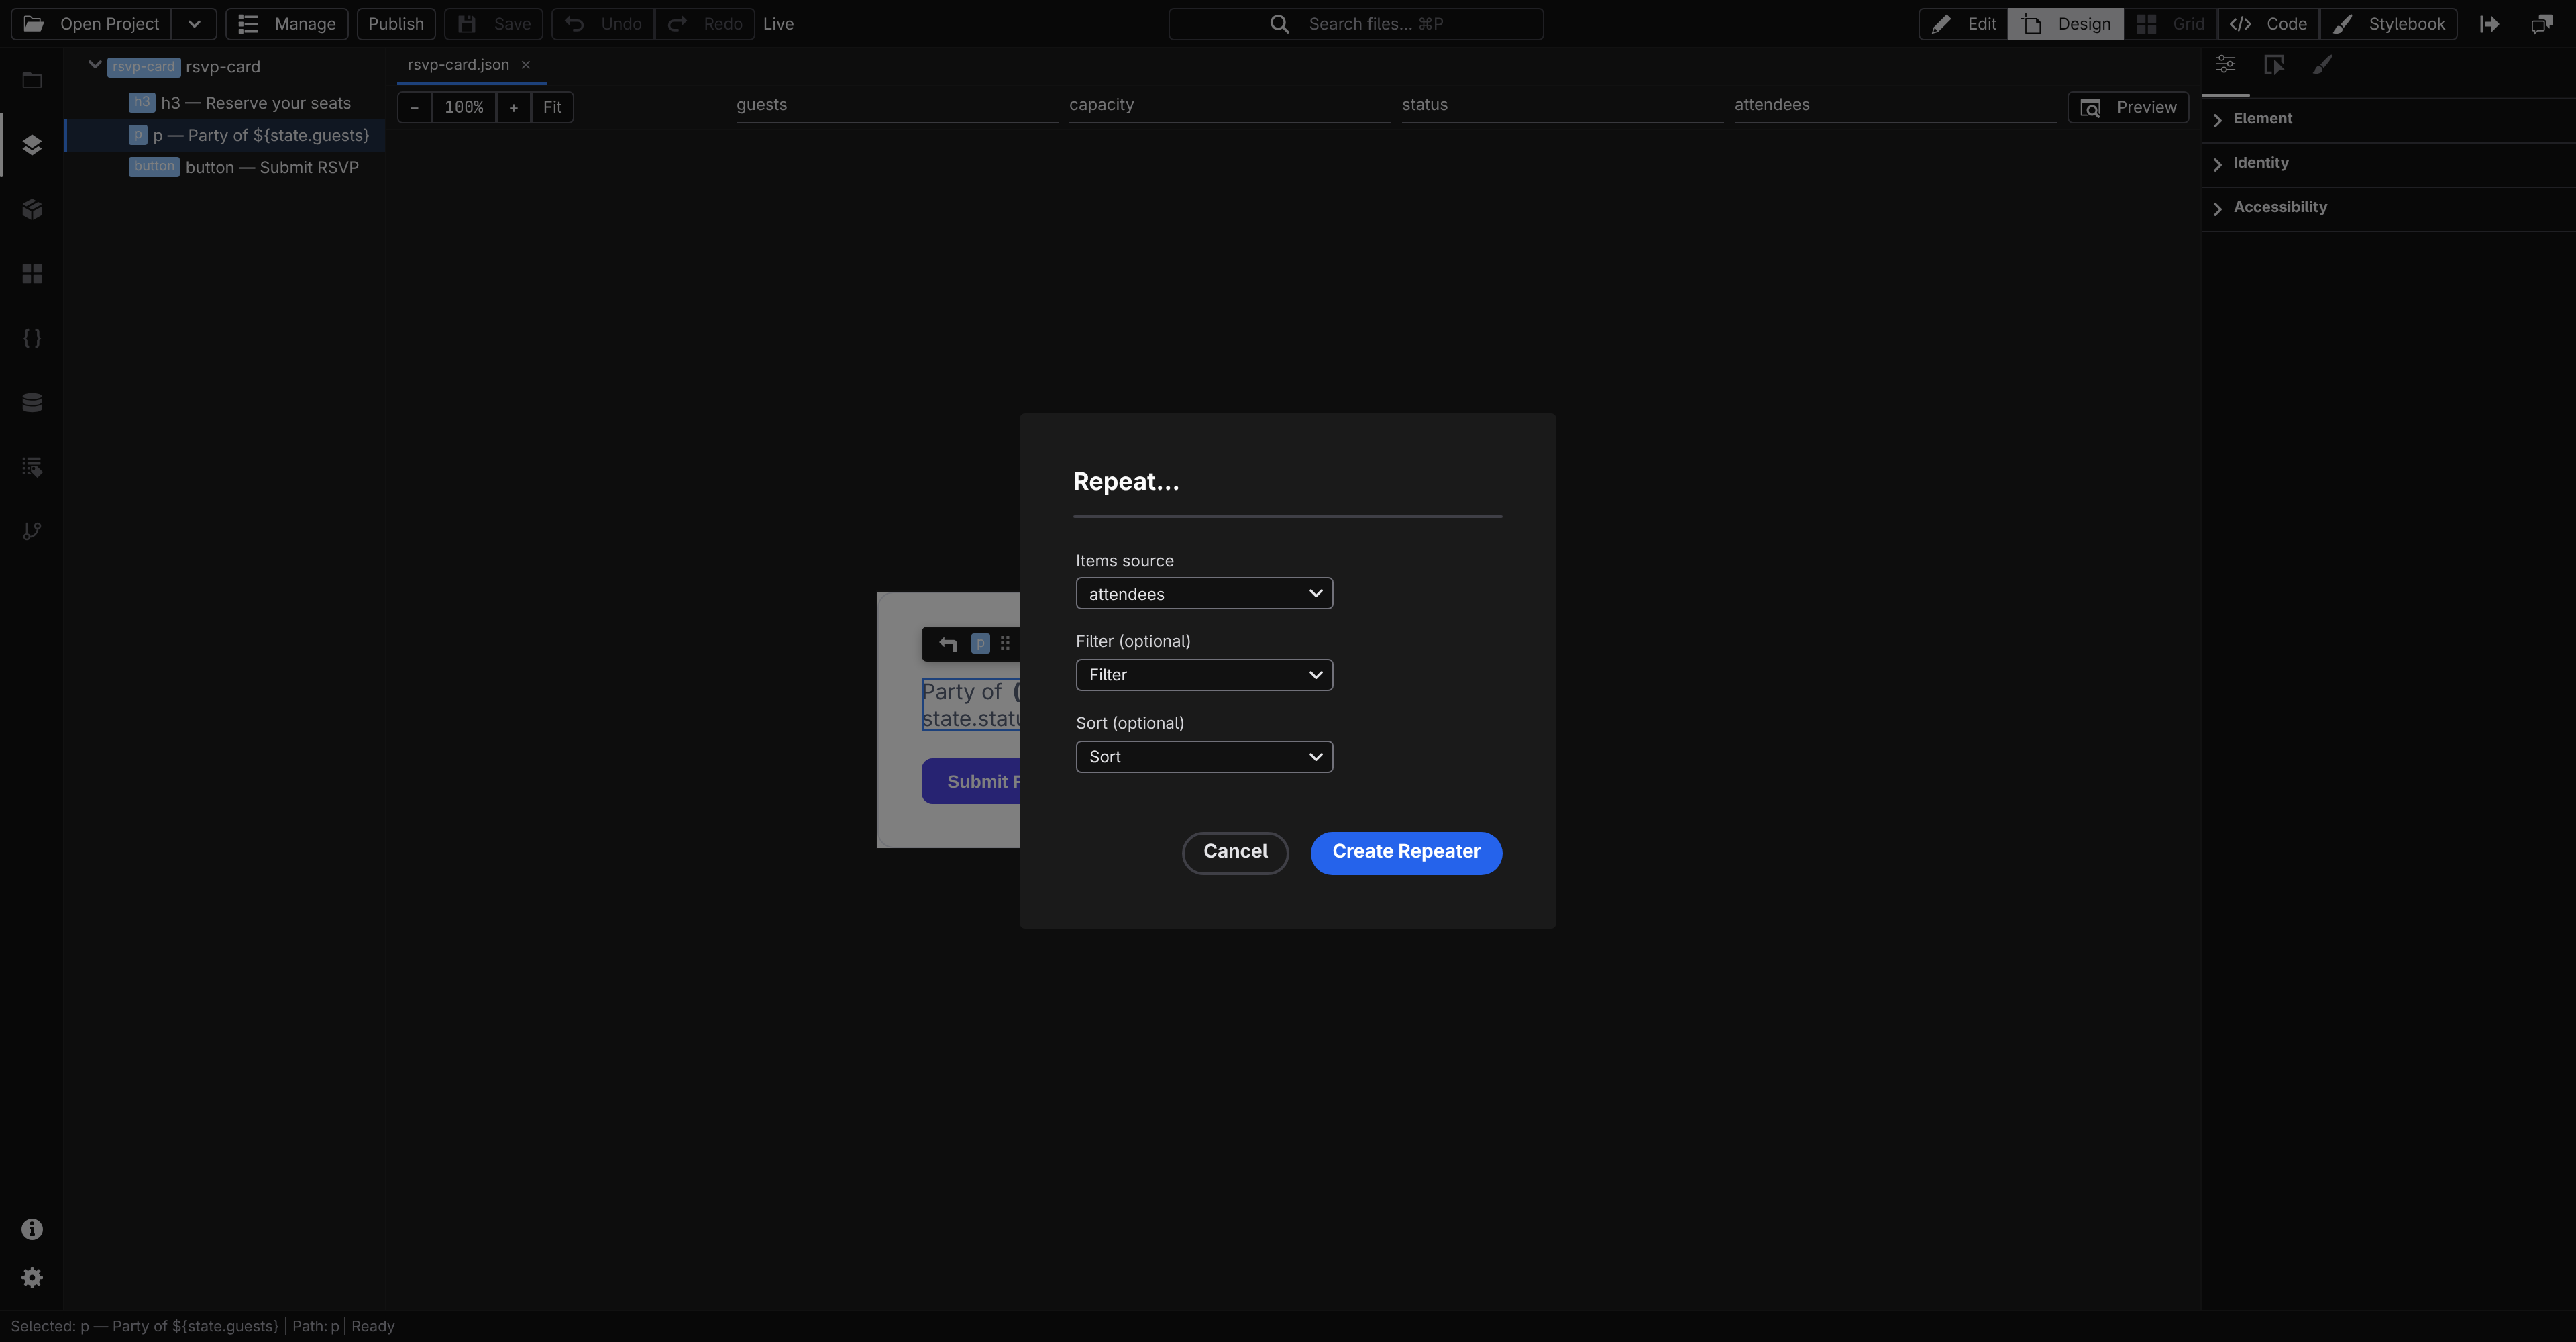Click the exit arrow icon in top bar

tap(2490, 24)
